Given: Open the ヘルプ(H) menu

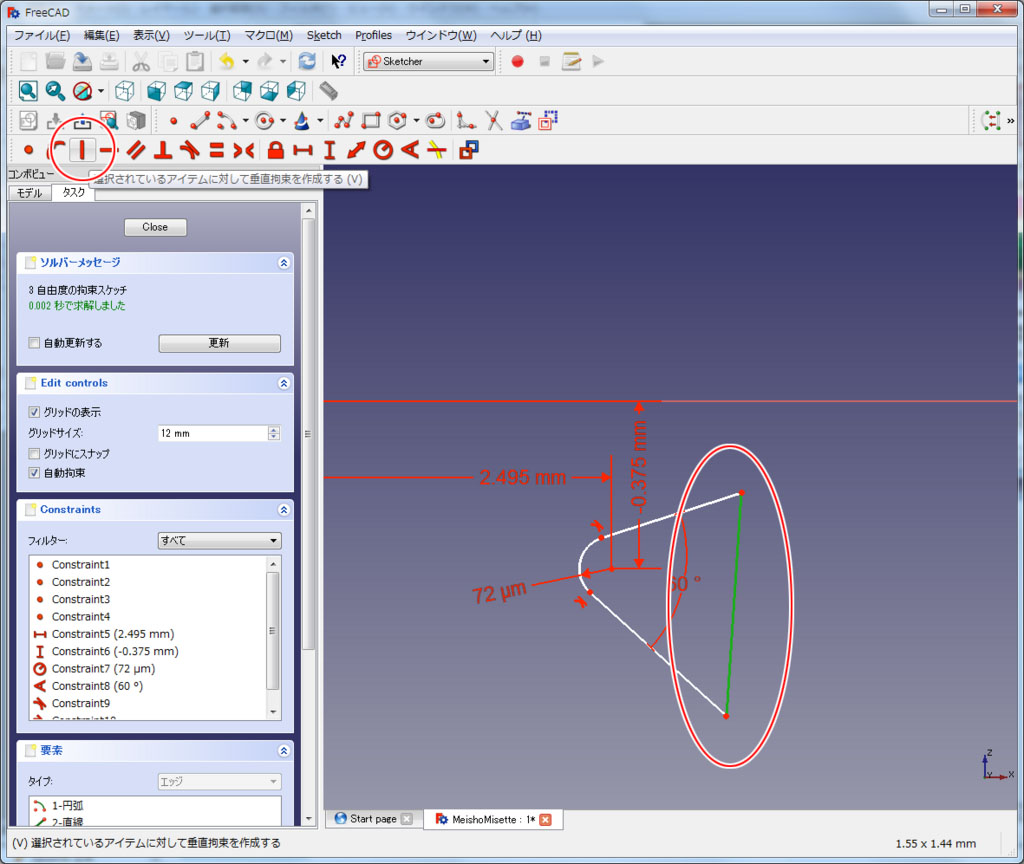Looking at the screenshot, I should point(516,35).
